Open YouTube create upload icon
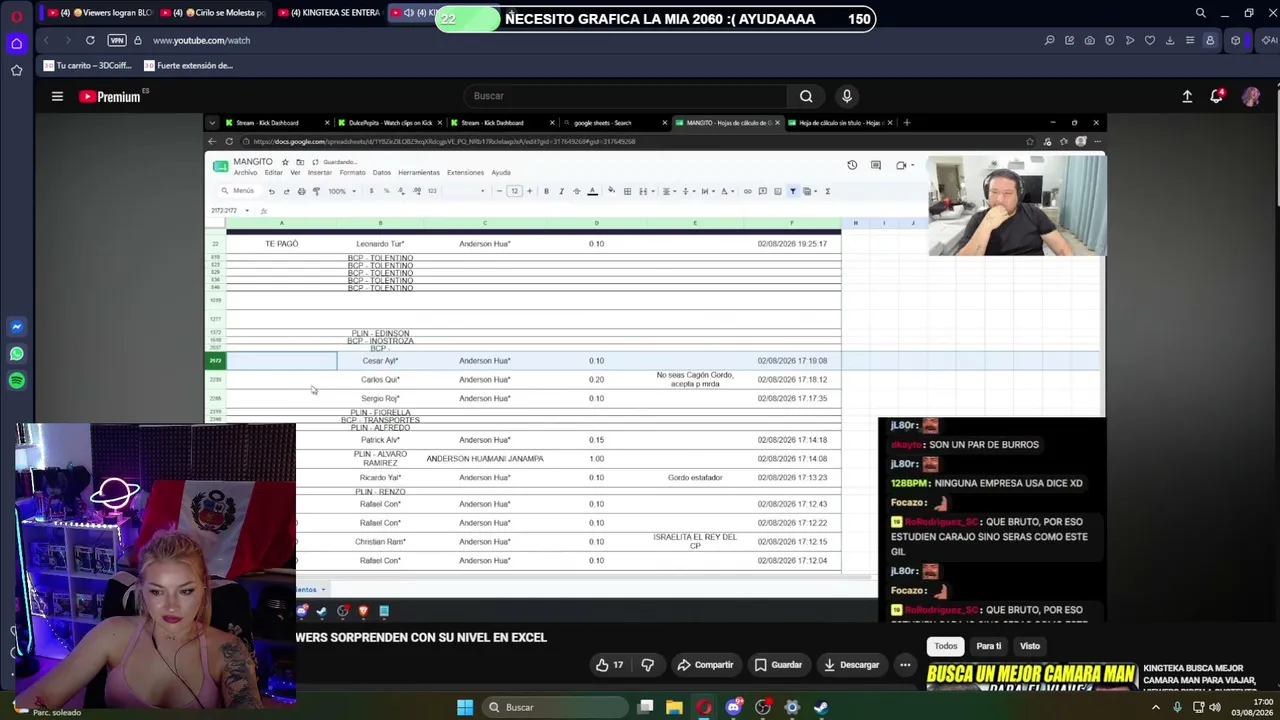The height and width of the screenshot is (720, 1280). coord(1187,96)
